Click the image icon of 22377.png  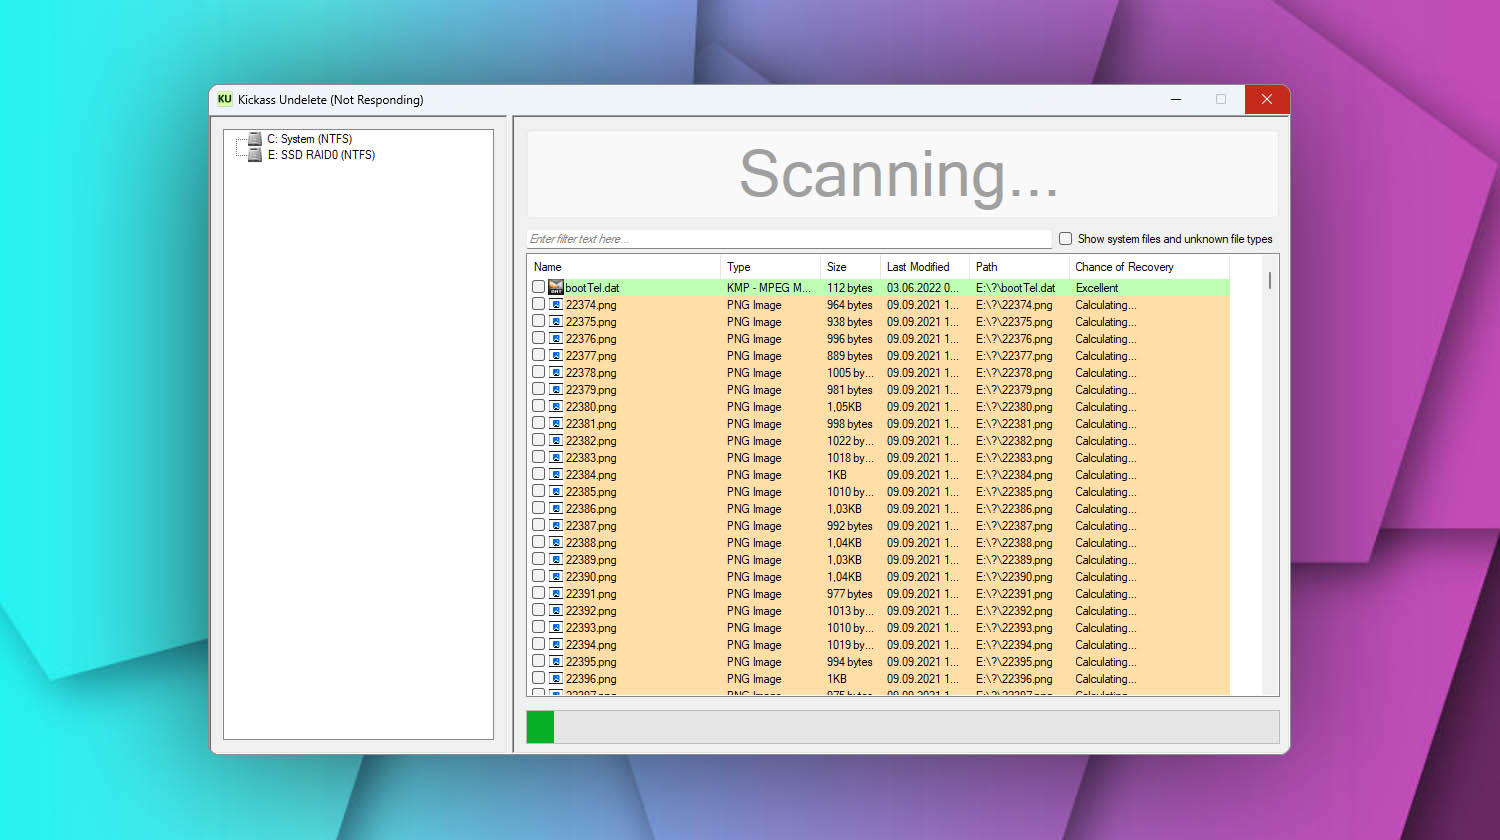tap(556, 355)
